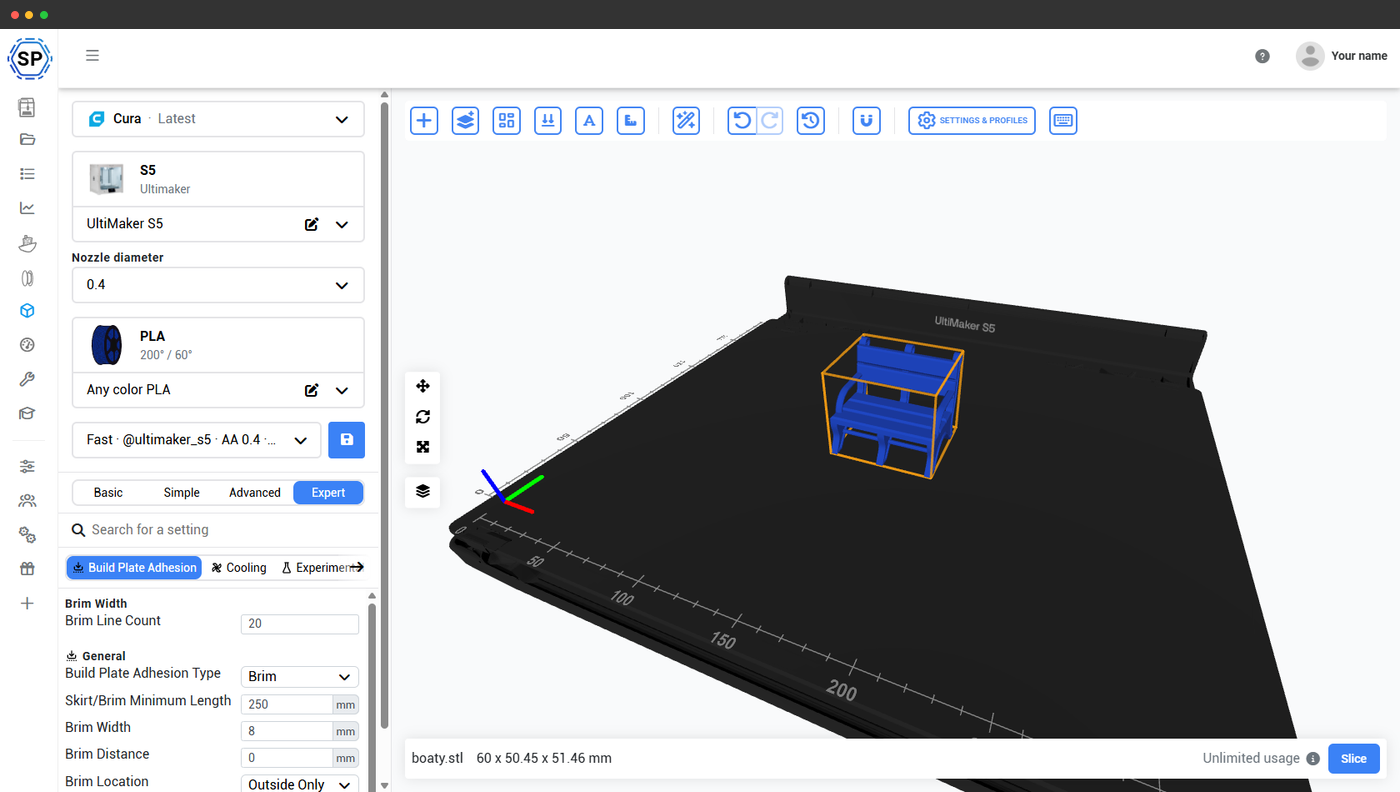1400x792 pixels.
Task: Redo the last undone action
Action: 769,121
